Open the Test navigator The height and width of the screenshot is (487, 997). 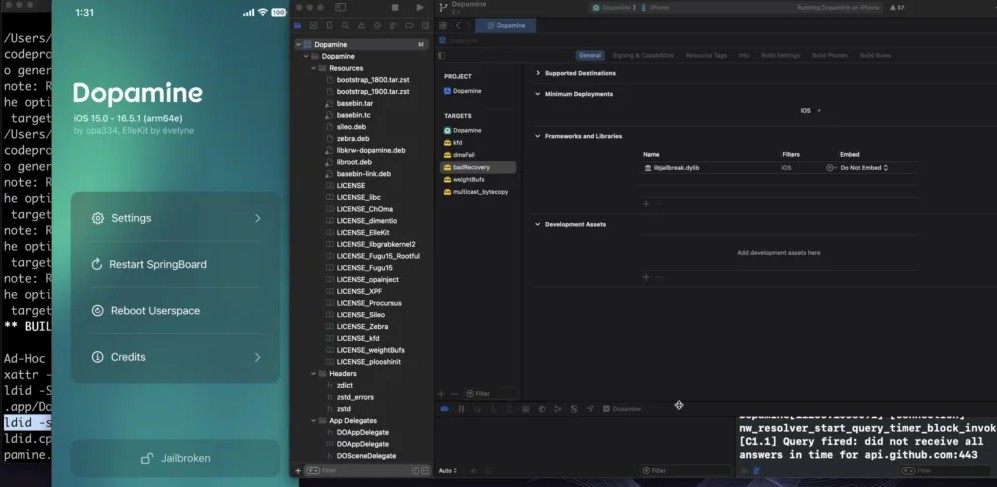click(x=378, y=26)
